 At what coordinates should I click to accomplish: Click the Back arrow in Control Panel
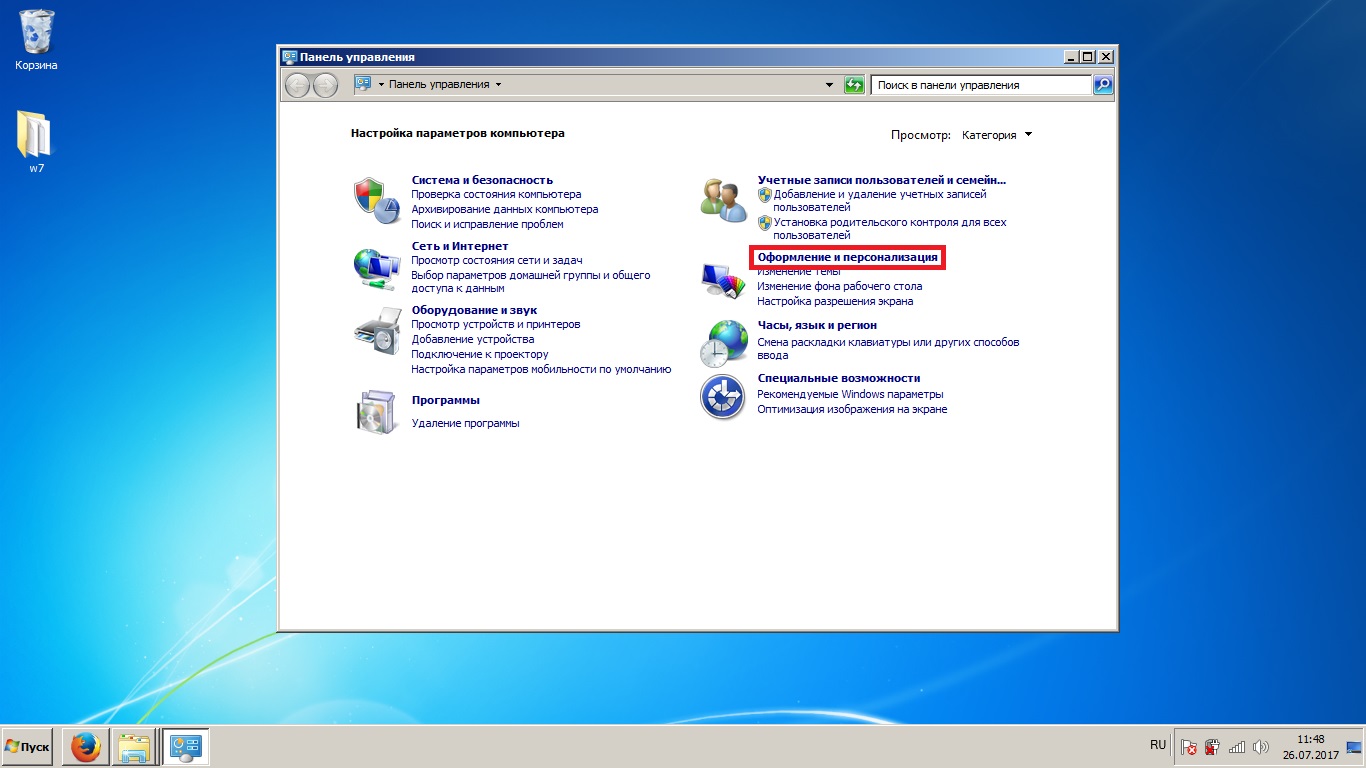point(298,85)
